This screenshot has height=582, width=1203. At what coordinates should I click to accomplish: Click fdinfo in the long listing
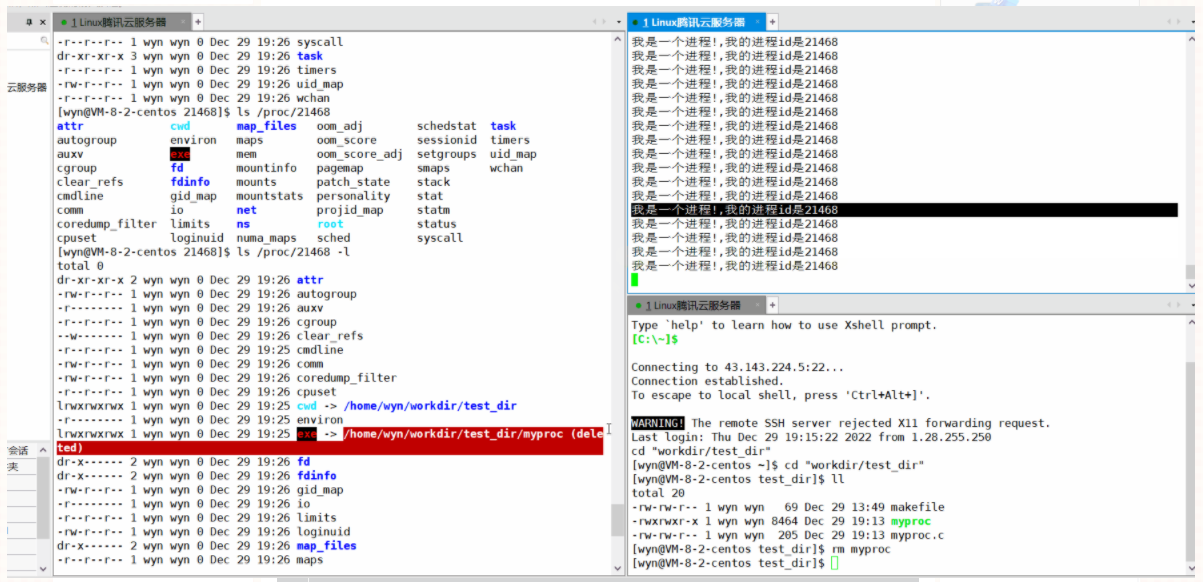(x=316, y=476)
